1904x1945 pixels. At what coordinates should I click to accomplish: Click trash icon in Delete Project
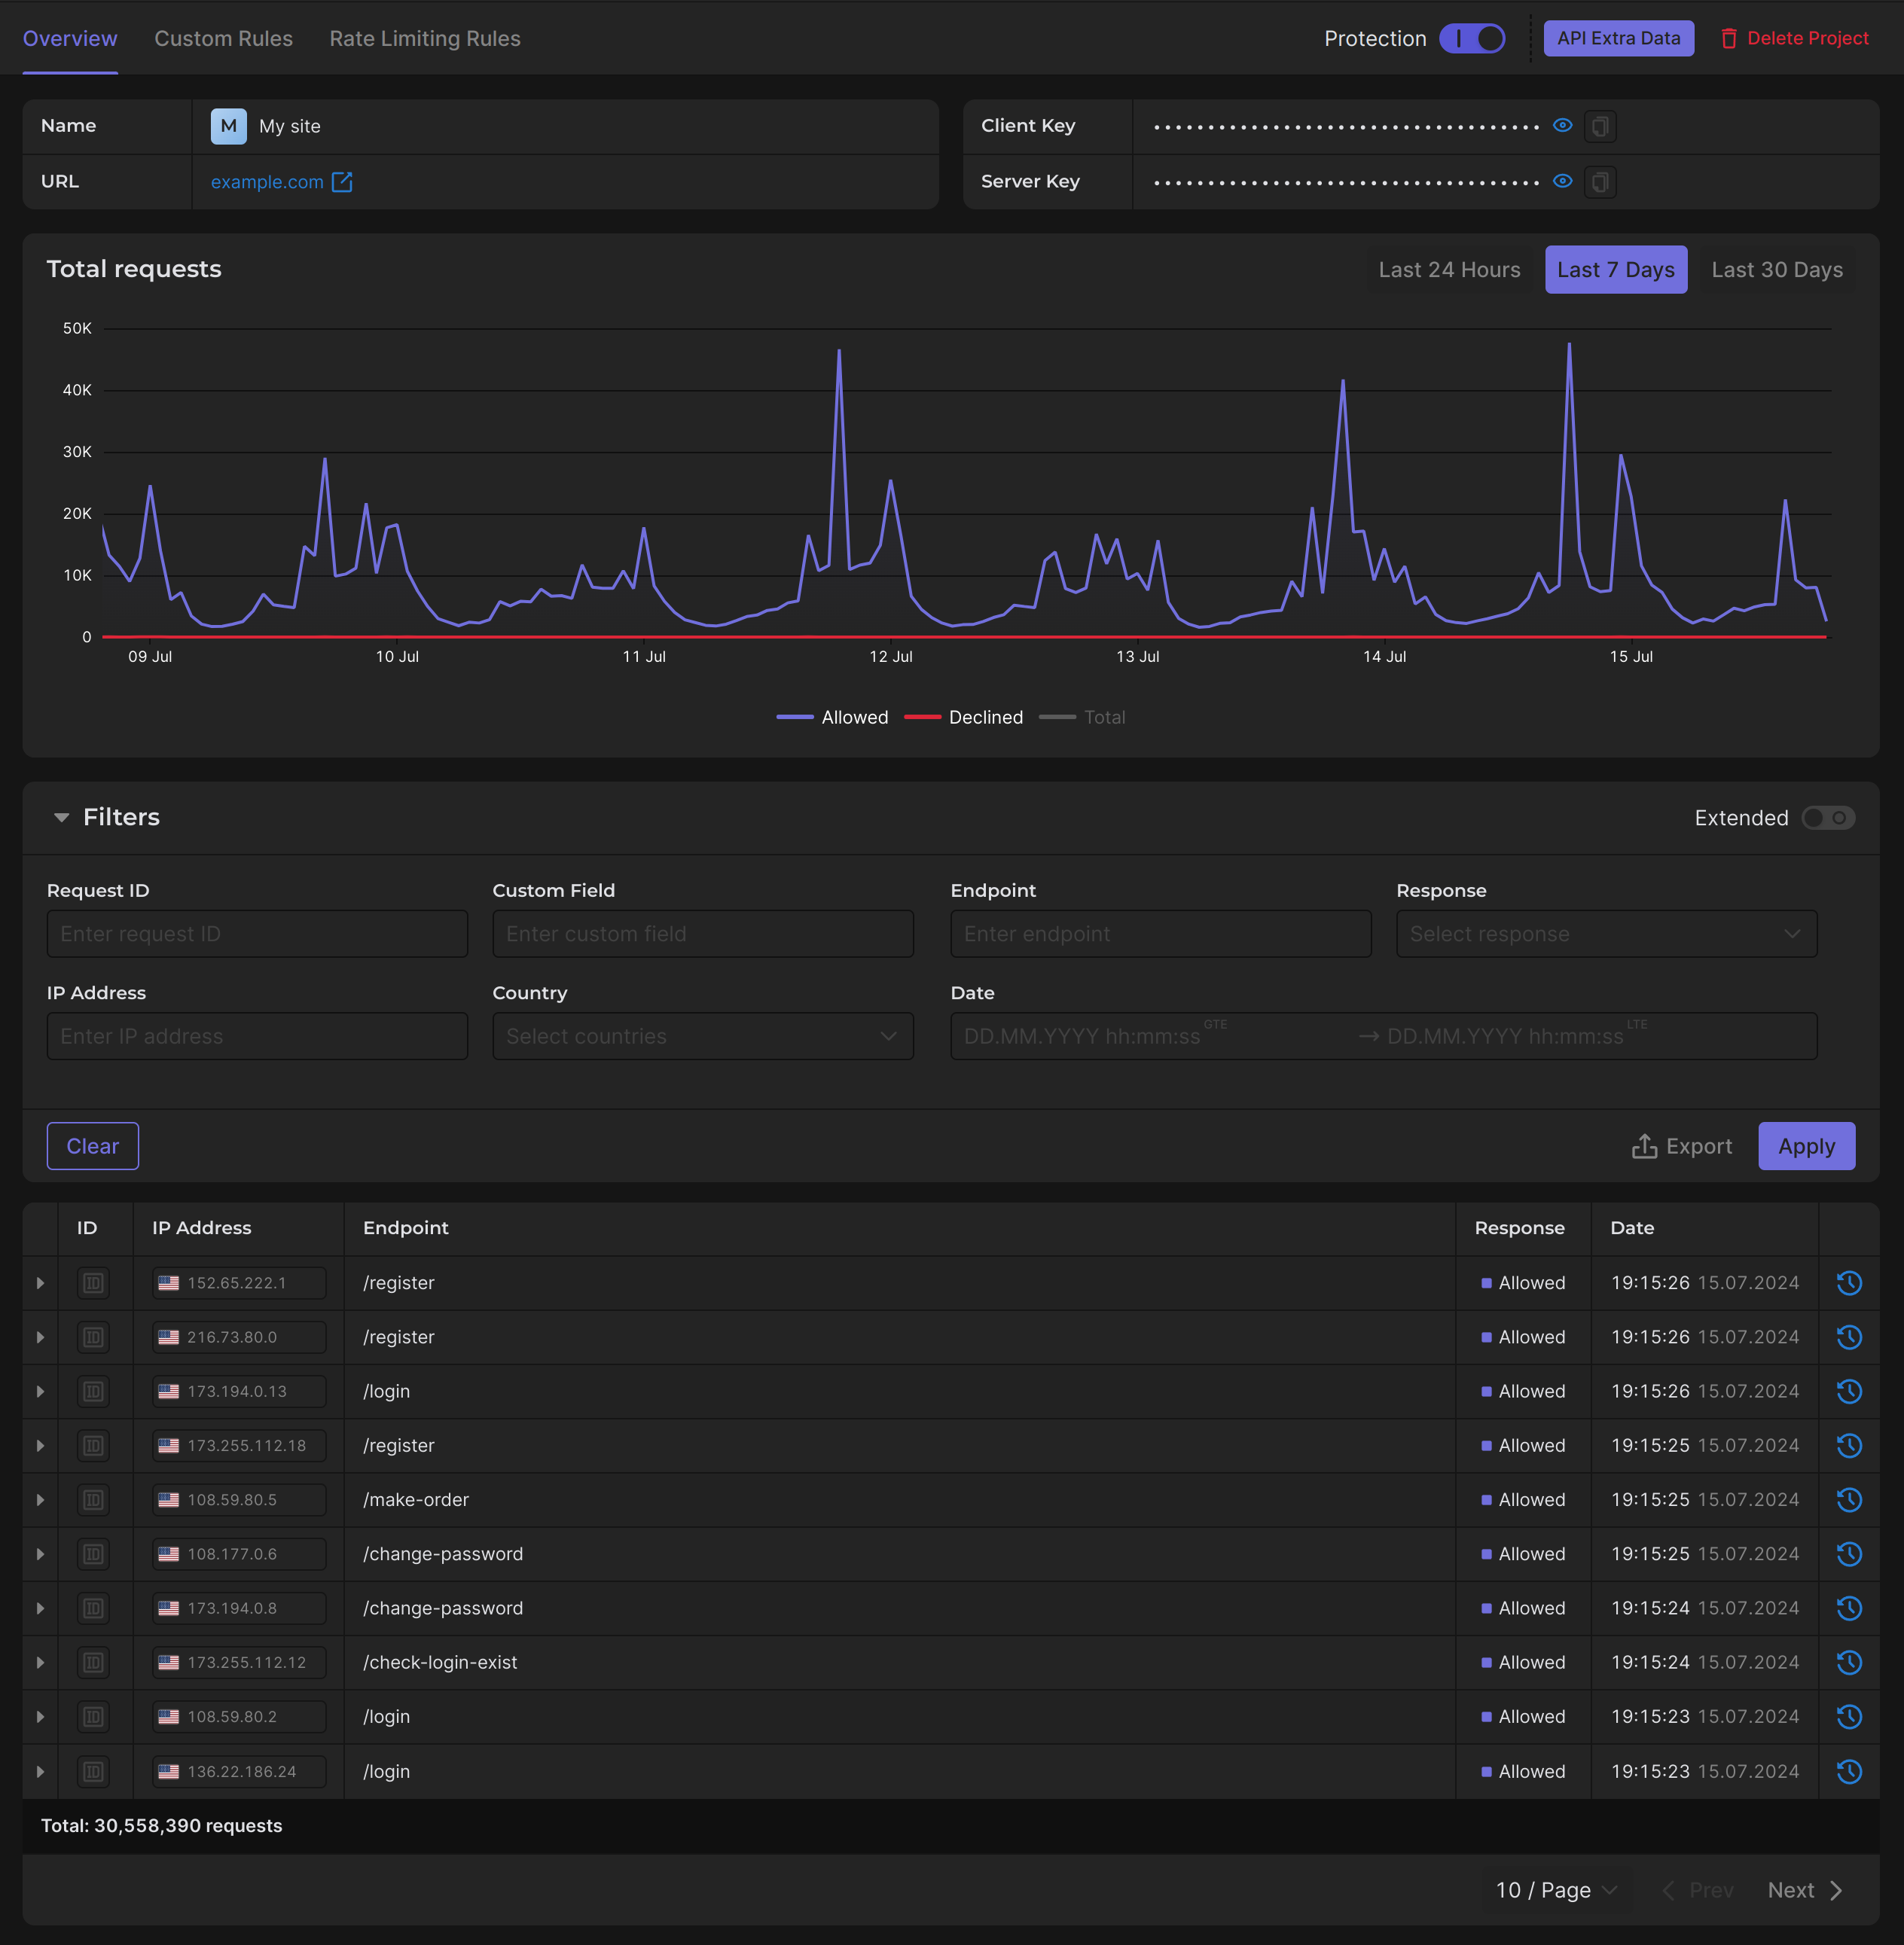[x=1728, y=39]
